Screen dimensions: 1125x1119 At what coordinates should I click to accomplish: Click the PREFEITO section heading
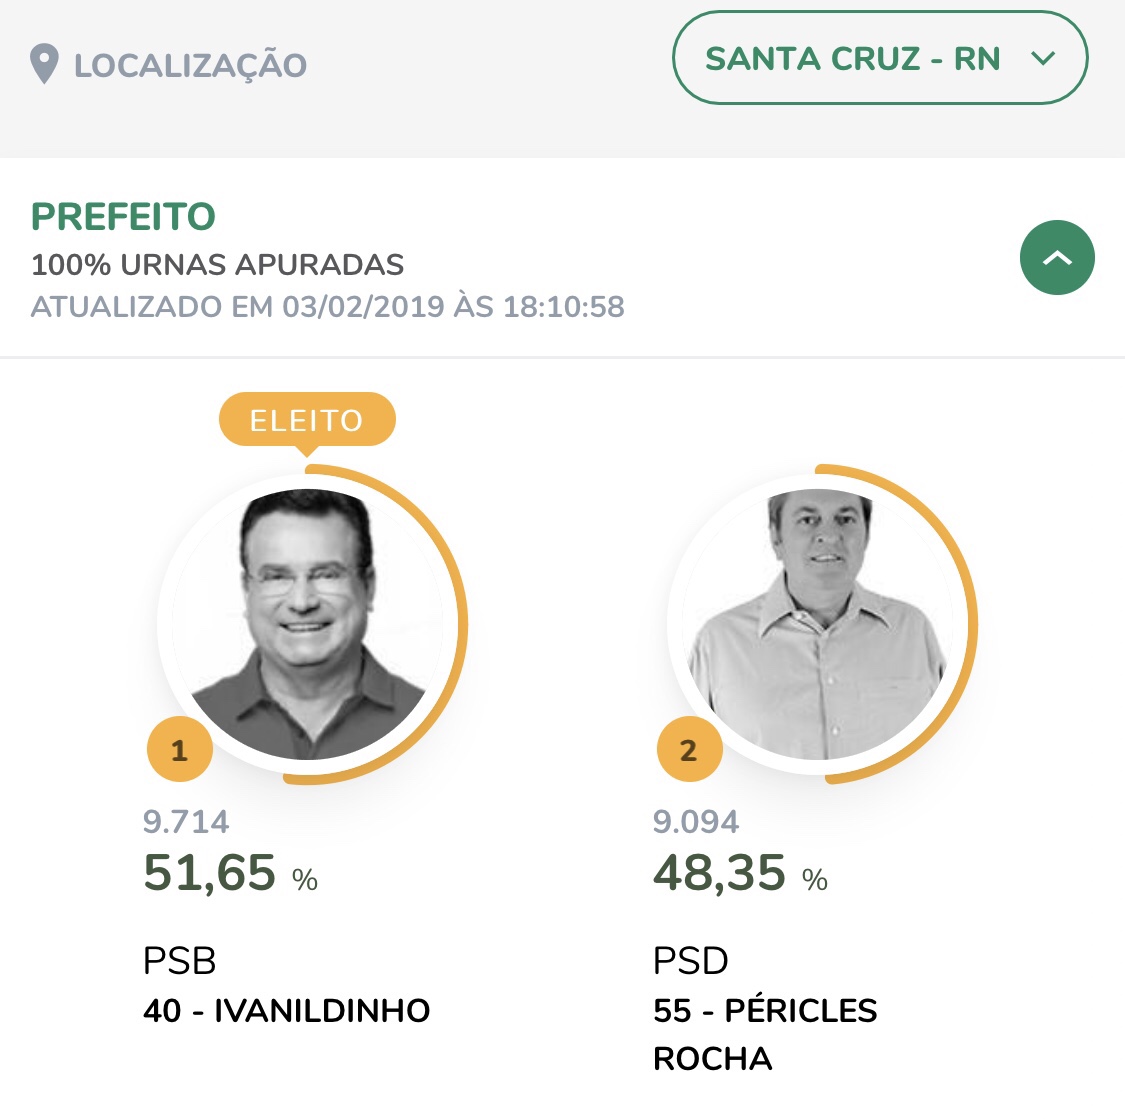[123, 217]
